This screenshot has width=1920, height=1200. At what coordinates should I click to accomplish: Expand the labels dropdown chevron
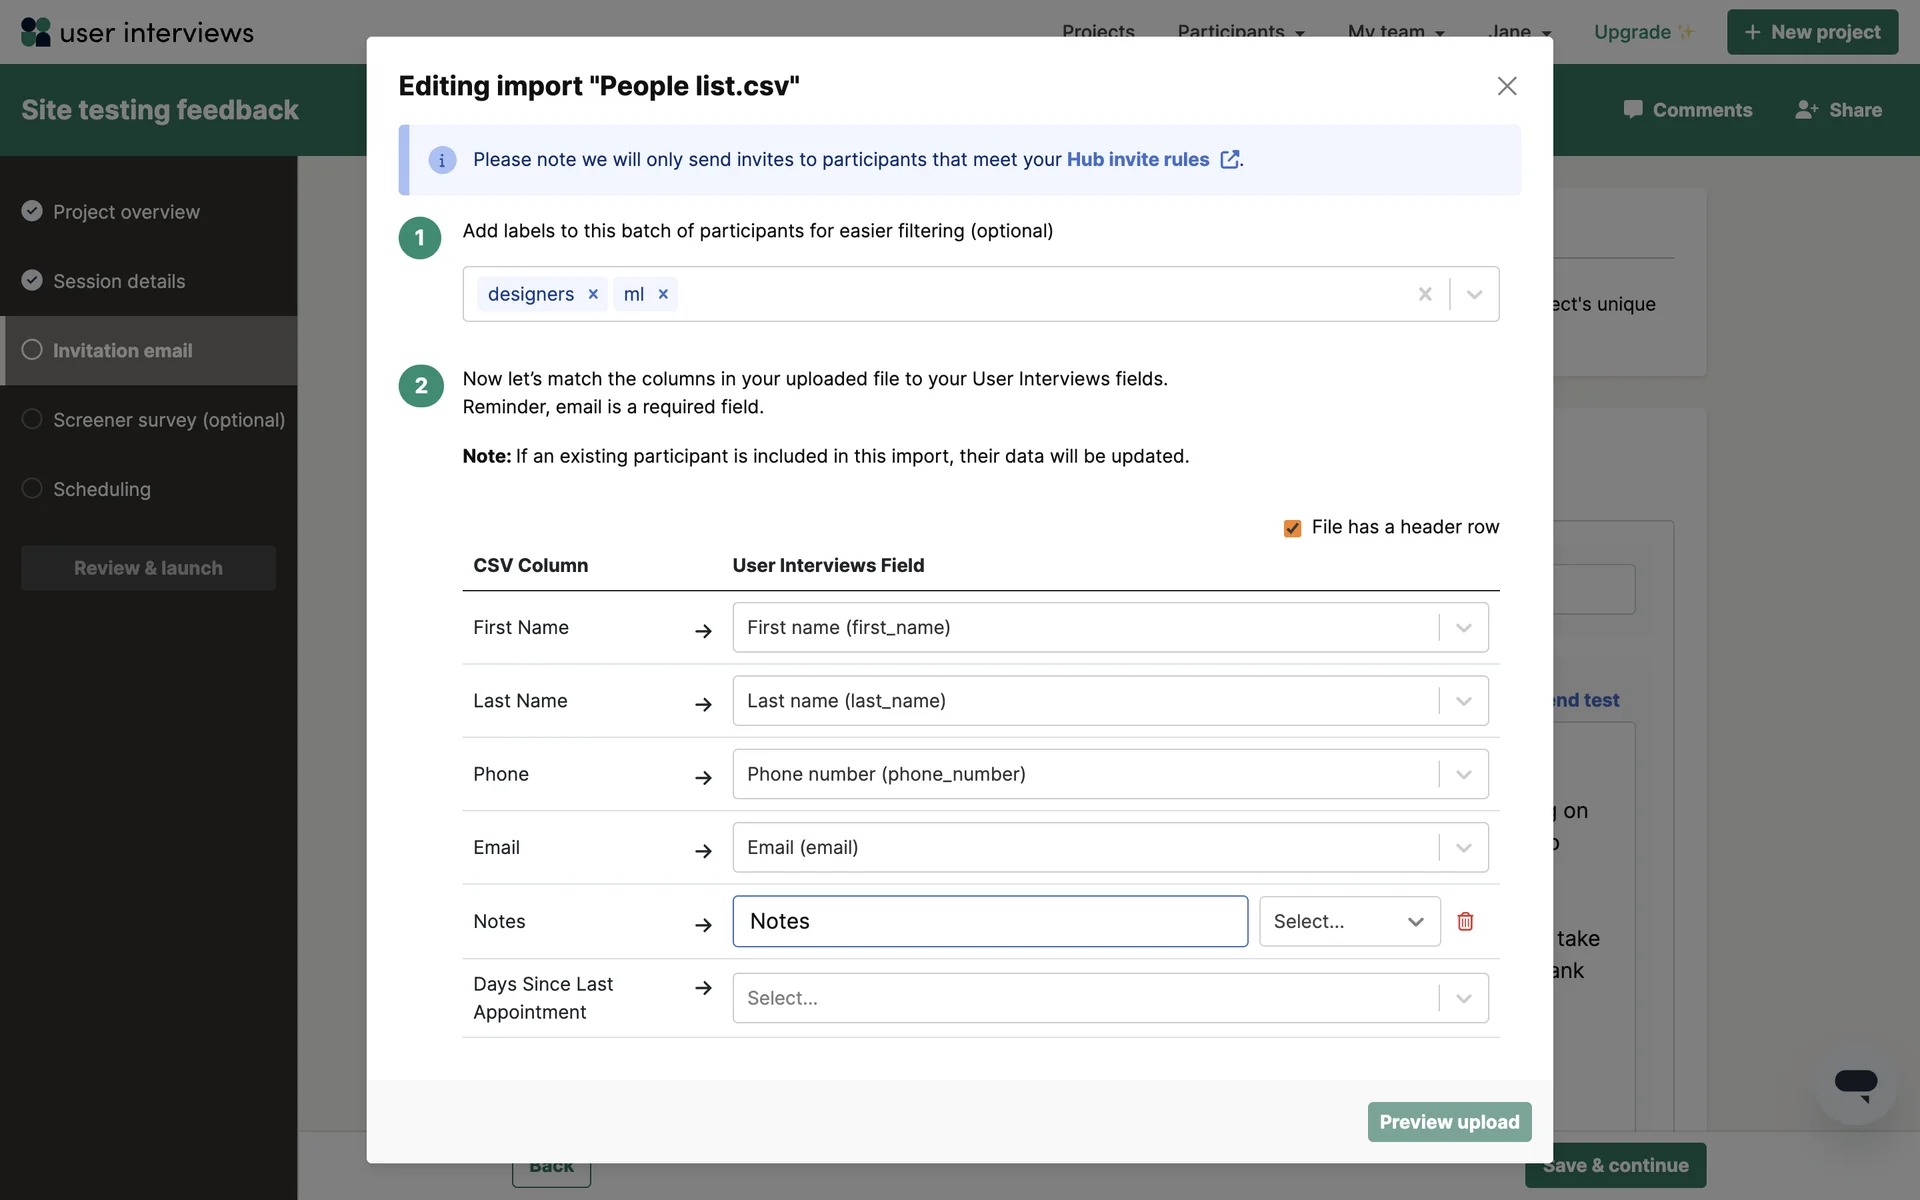[1474, 294]
